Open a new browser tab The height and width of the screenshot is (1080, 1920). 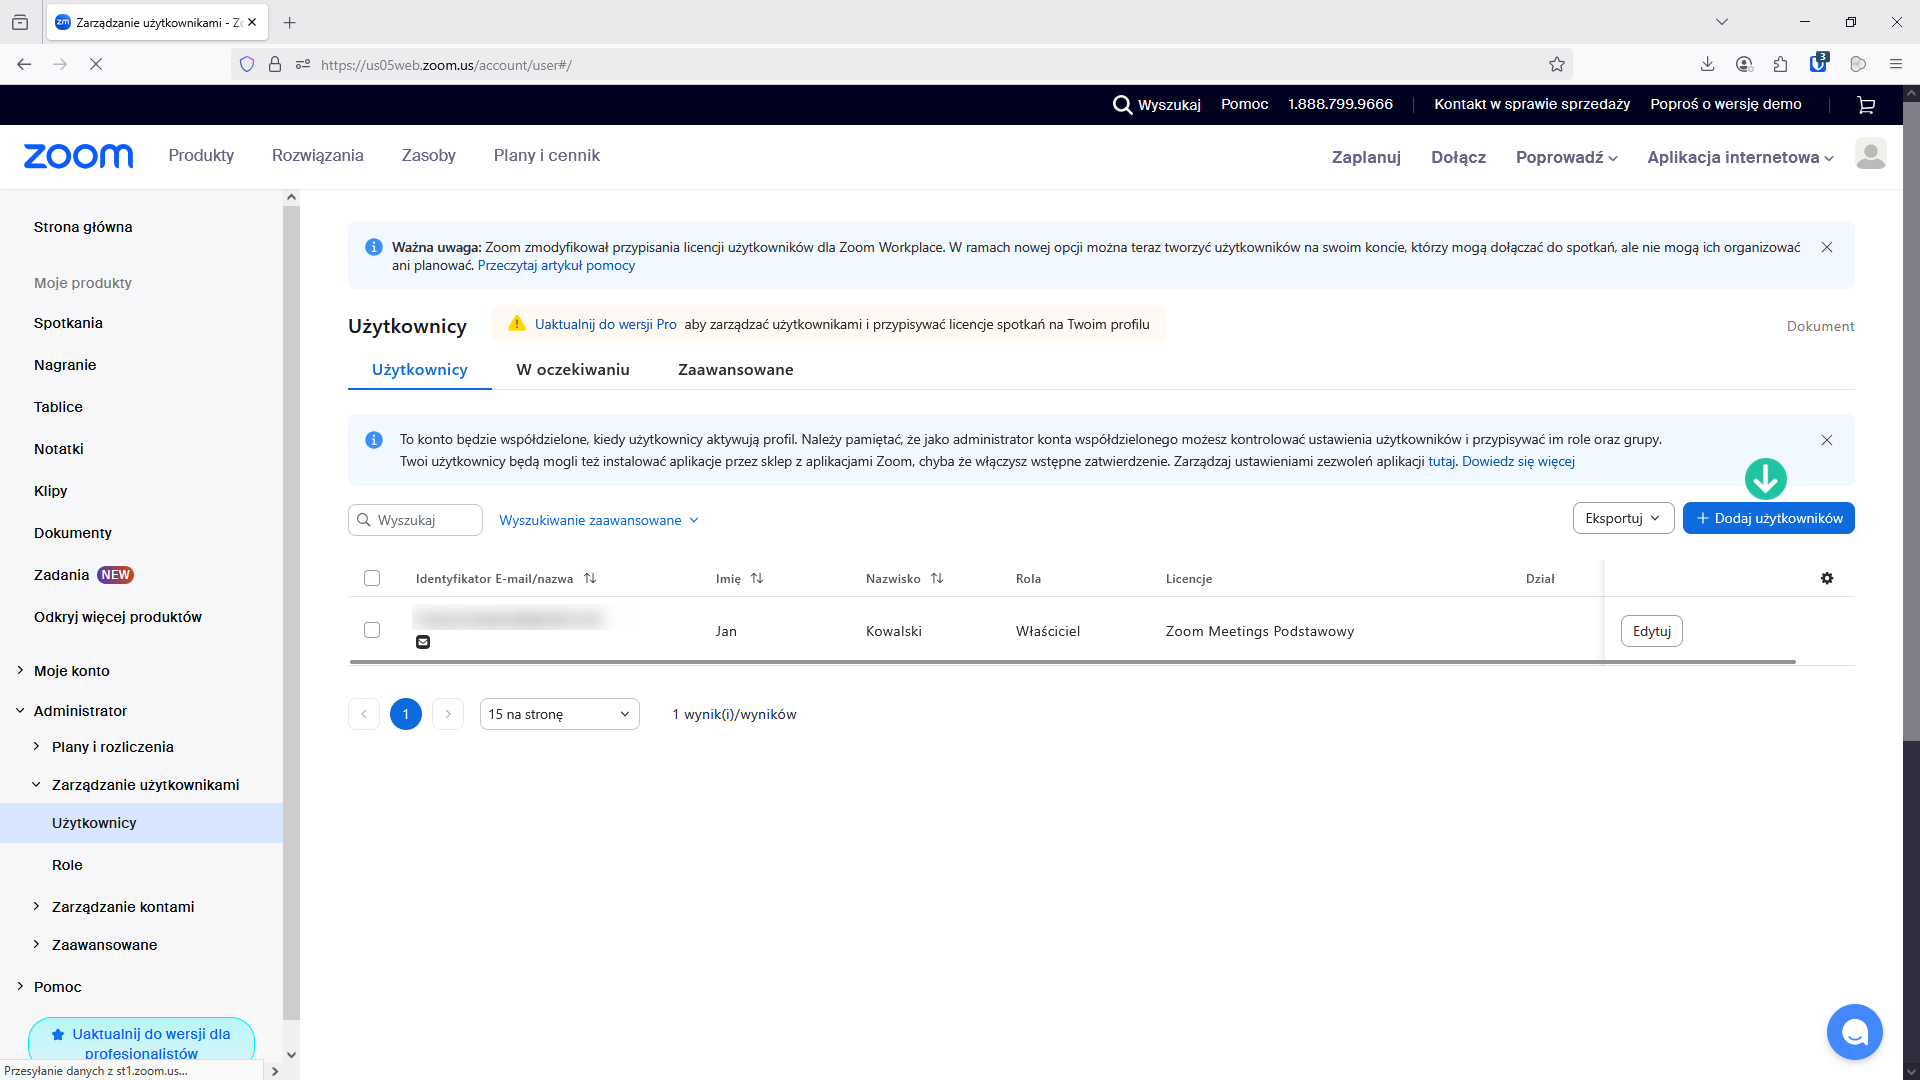[290, 22]
